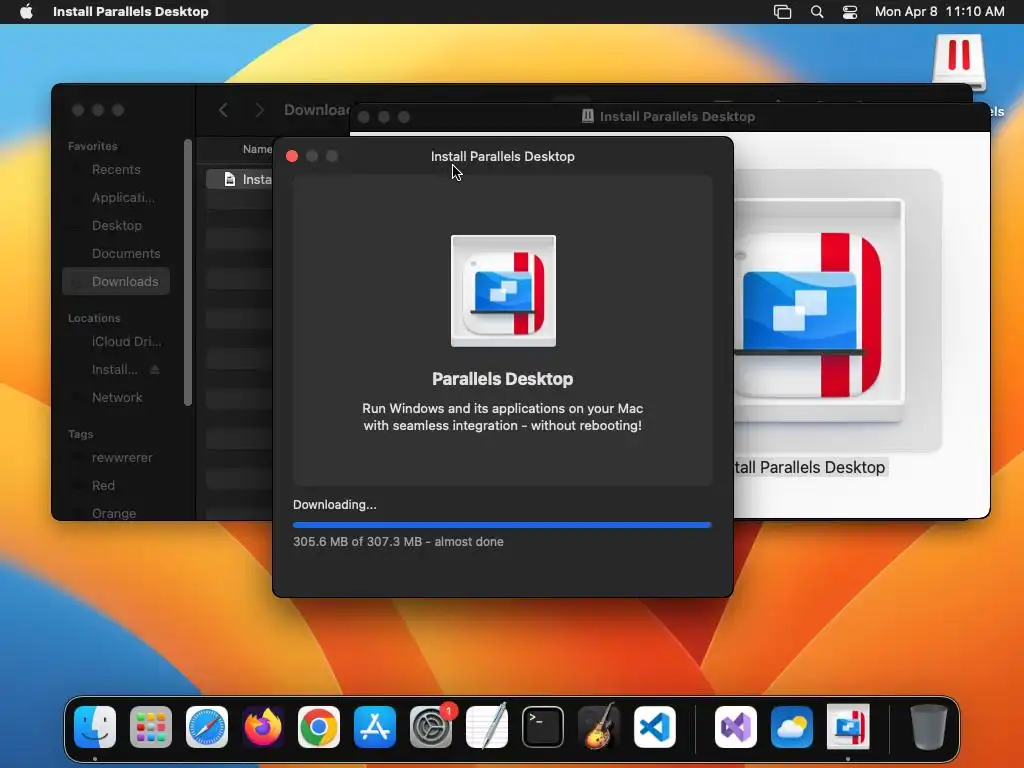
Task: Launch Terminal from the dock
Action: (543, 727)
